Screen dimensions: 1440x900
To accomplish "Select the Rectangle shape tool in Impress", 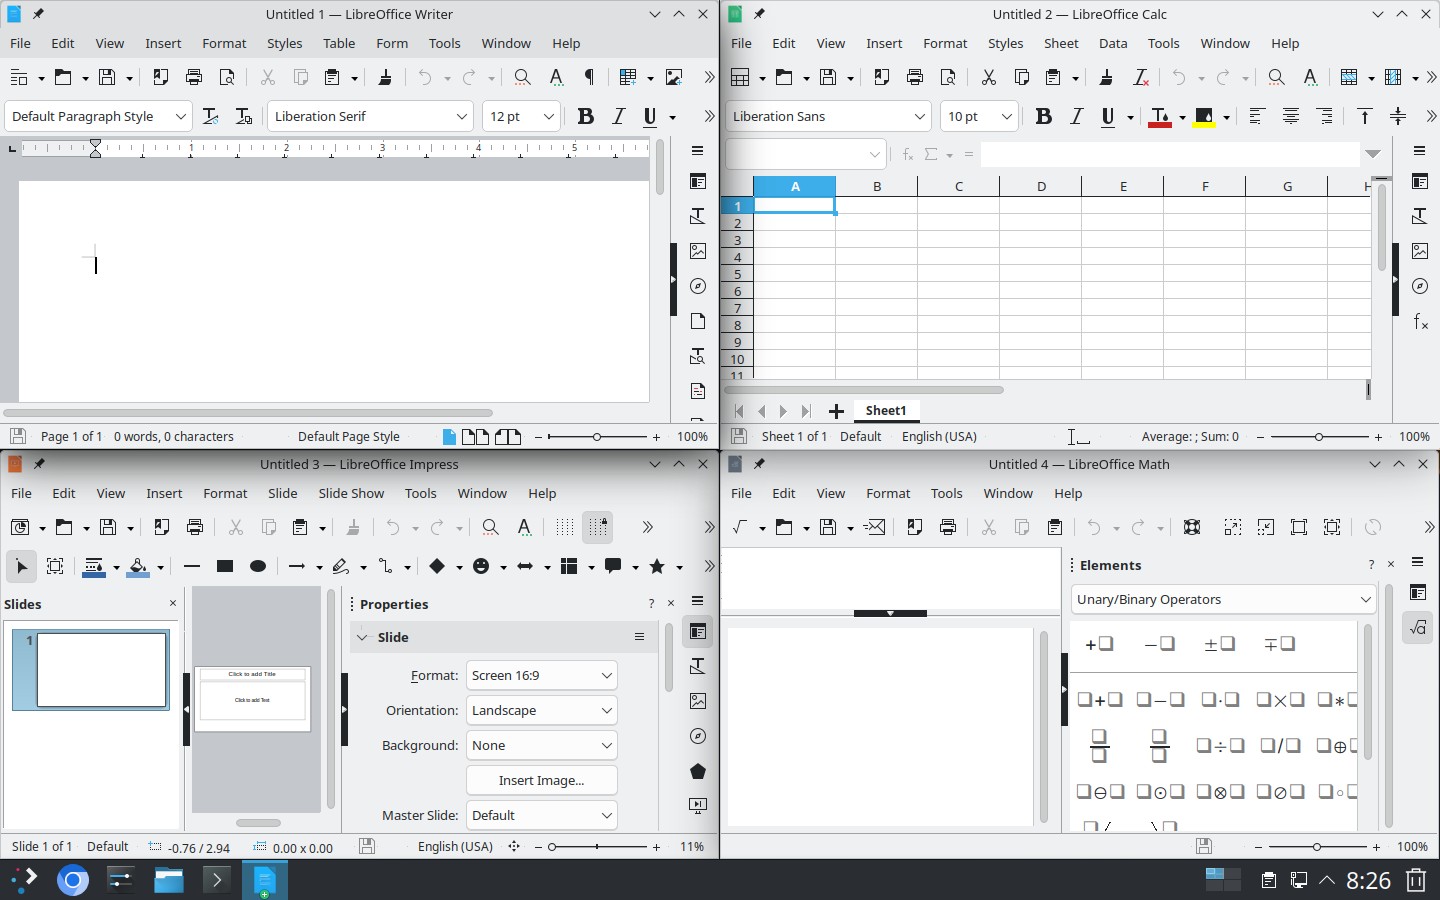I will [x=225, y=567].
